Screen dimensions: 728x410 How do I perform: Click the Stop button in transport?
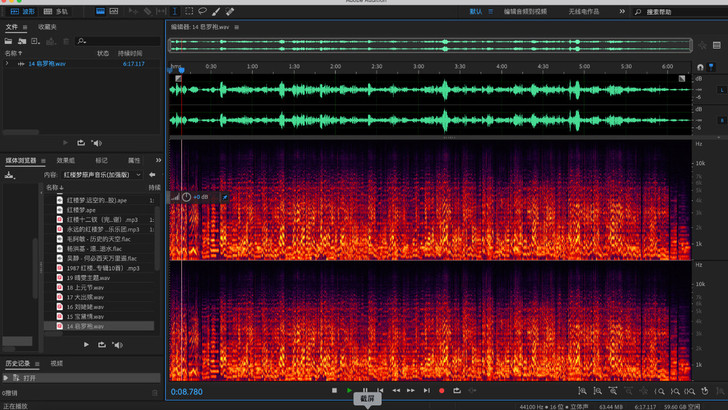point(334,390)
